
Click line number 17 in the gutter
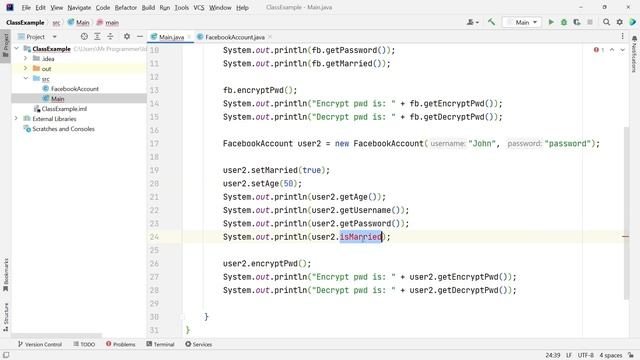pyautogui.click(x=154, y=143)
